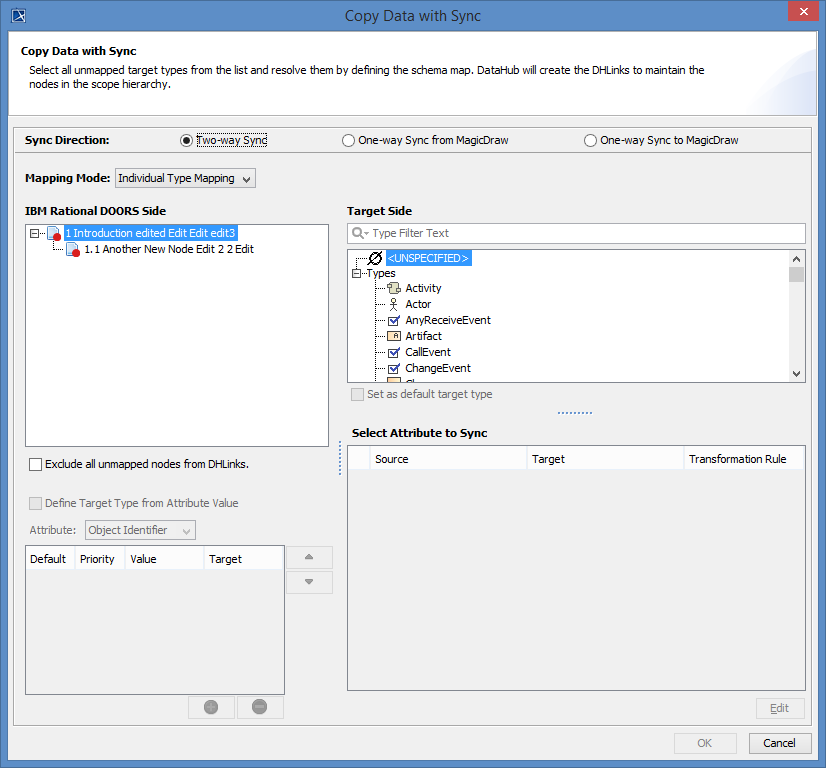This screenshot has width=826, height=768.
Task: Open the Mapping Mode dropdown
Action: coord(185,179)
